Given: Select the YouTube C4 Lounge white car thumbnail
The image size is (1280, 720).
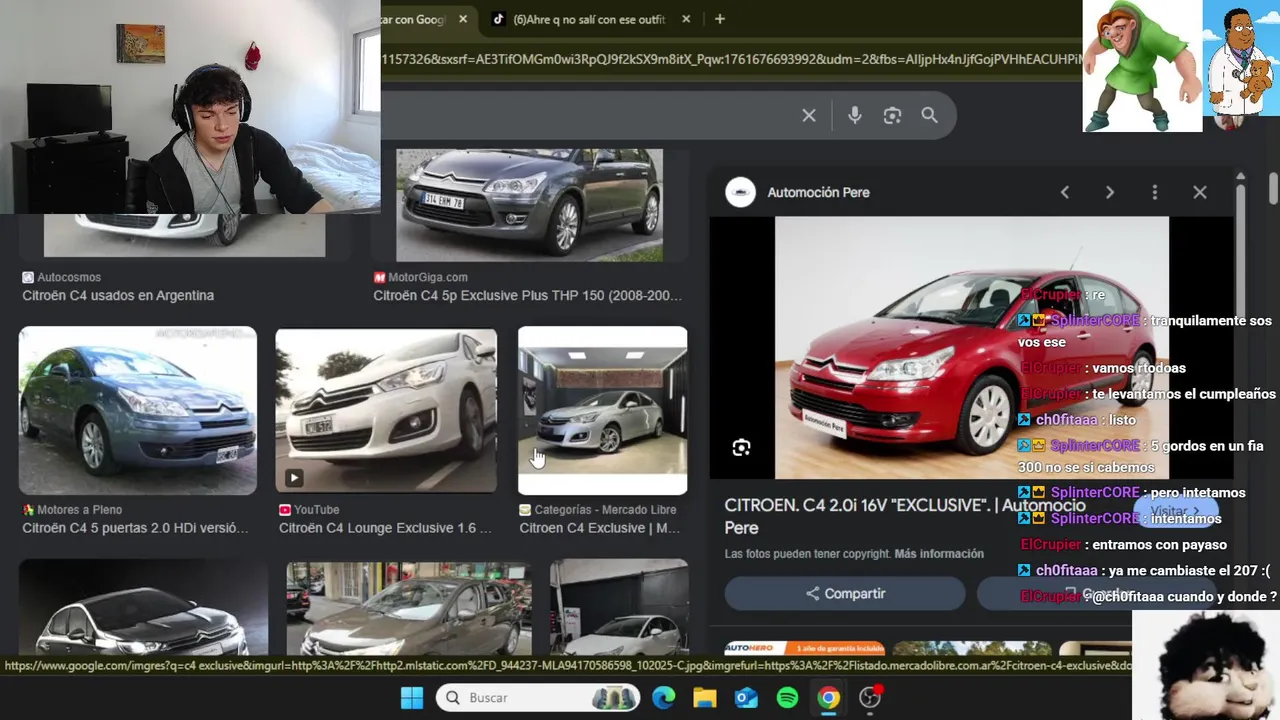Looking at the screenshot, I should [386, 411].
